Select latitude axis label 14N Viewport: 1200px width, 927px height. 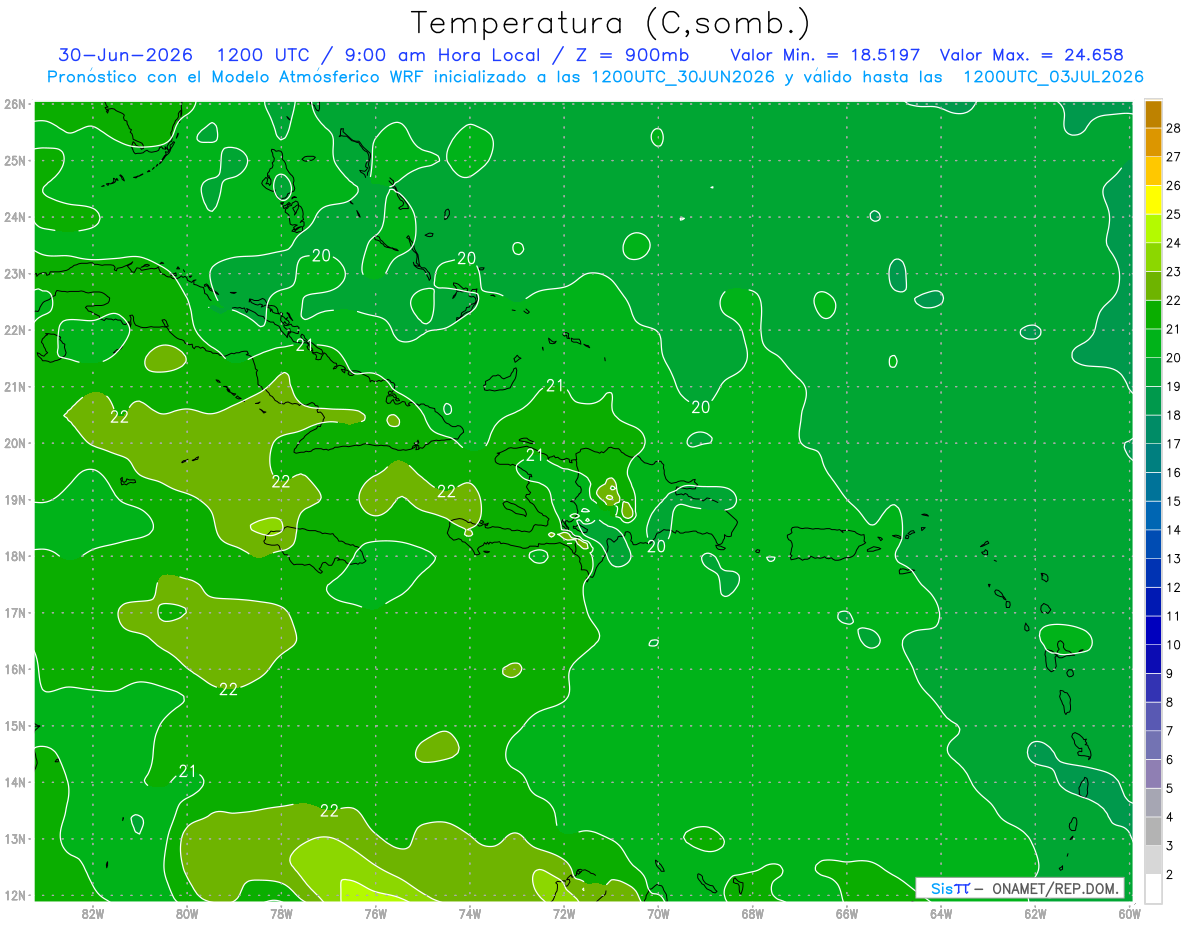coord(14,782)
